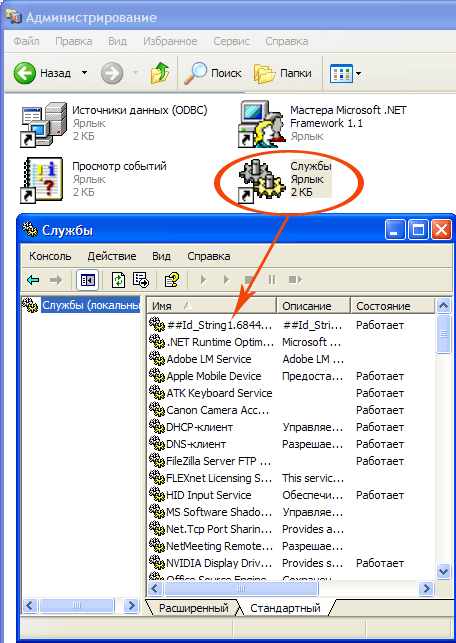Click the vertical scrollbar down arrow

click(x=443, y=570)
